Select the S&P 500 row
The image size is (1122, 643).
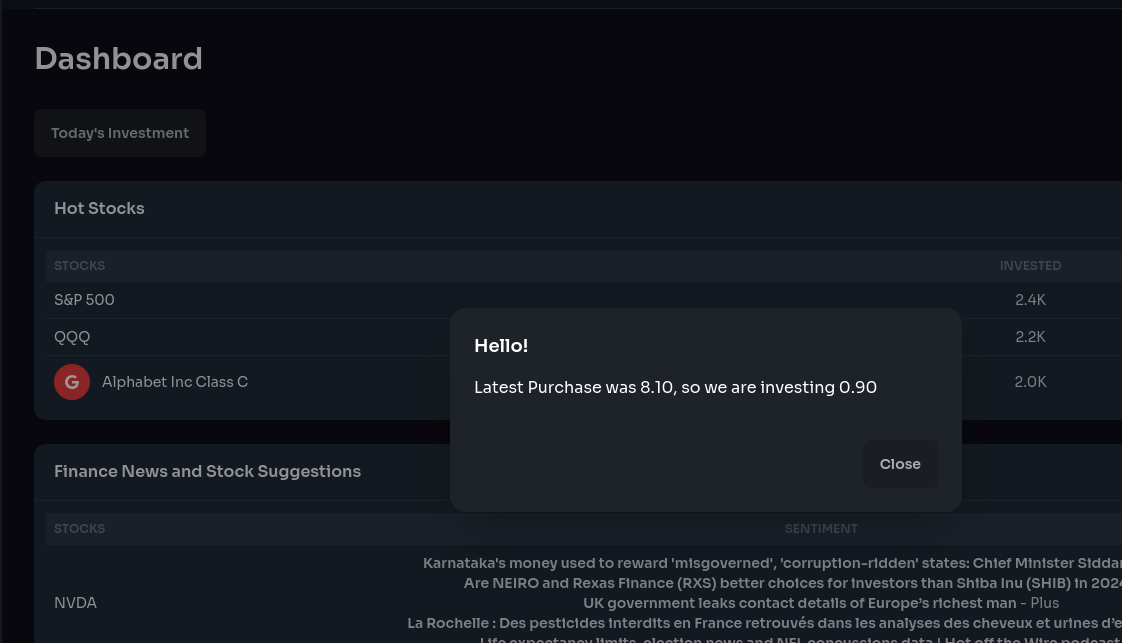pyautogui.click(x=84, y=300)
